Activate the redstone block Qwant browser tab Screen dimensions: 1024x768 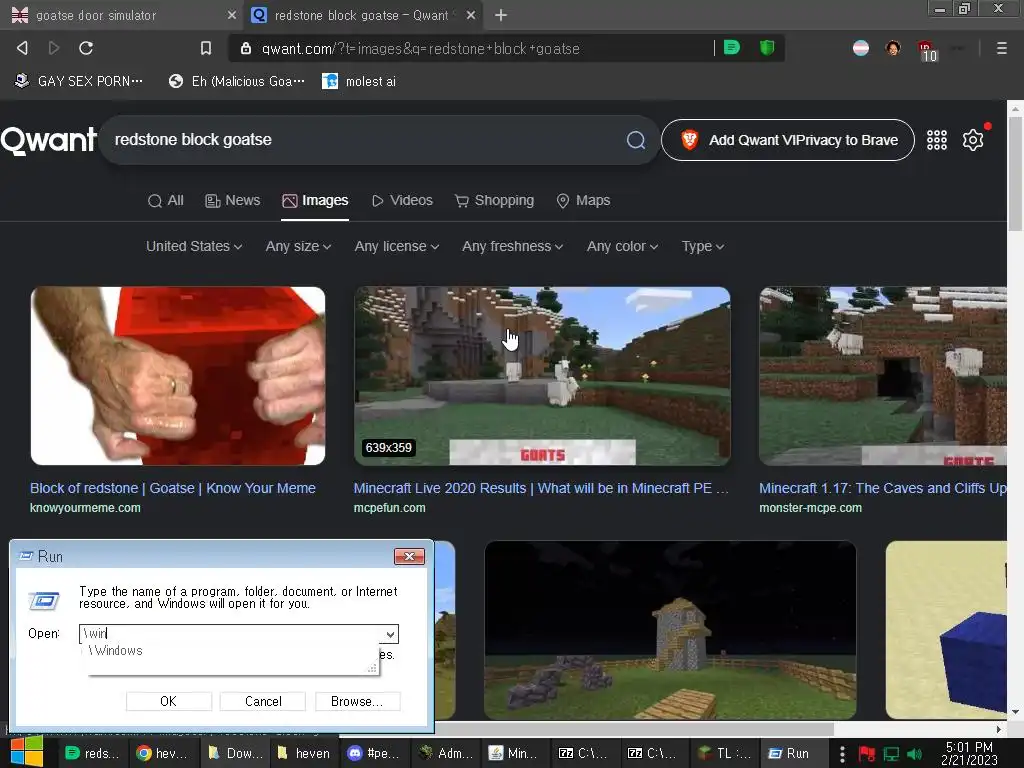click(363, 15)
